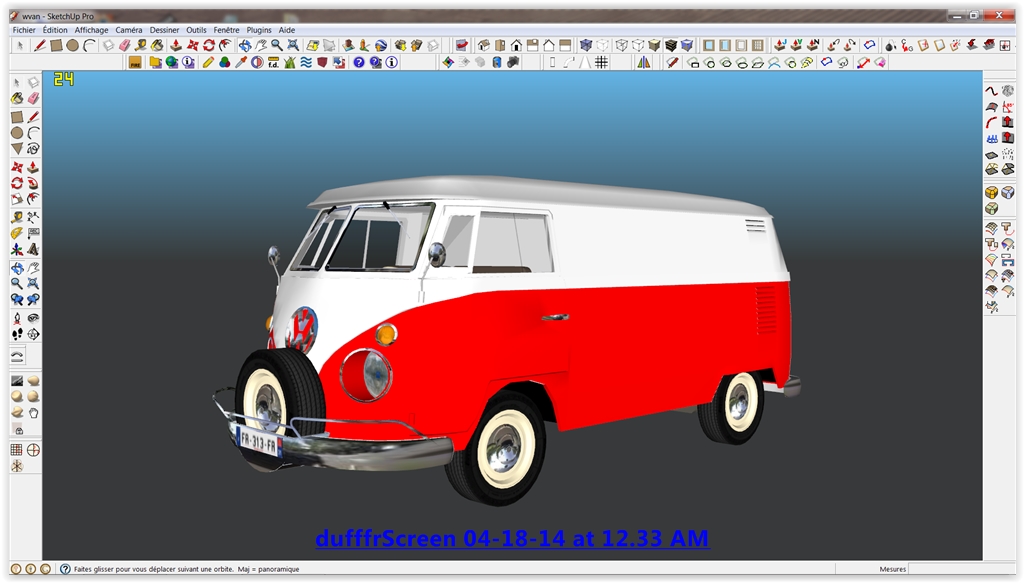The width and height of the screenshot is (1024, 583).
Task: Select the Walk footprints tool
Action: pyautogui.click(x=17, y=334)
